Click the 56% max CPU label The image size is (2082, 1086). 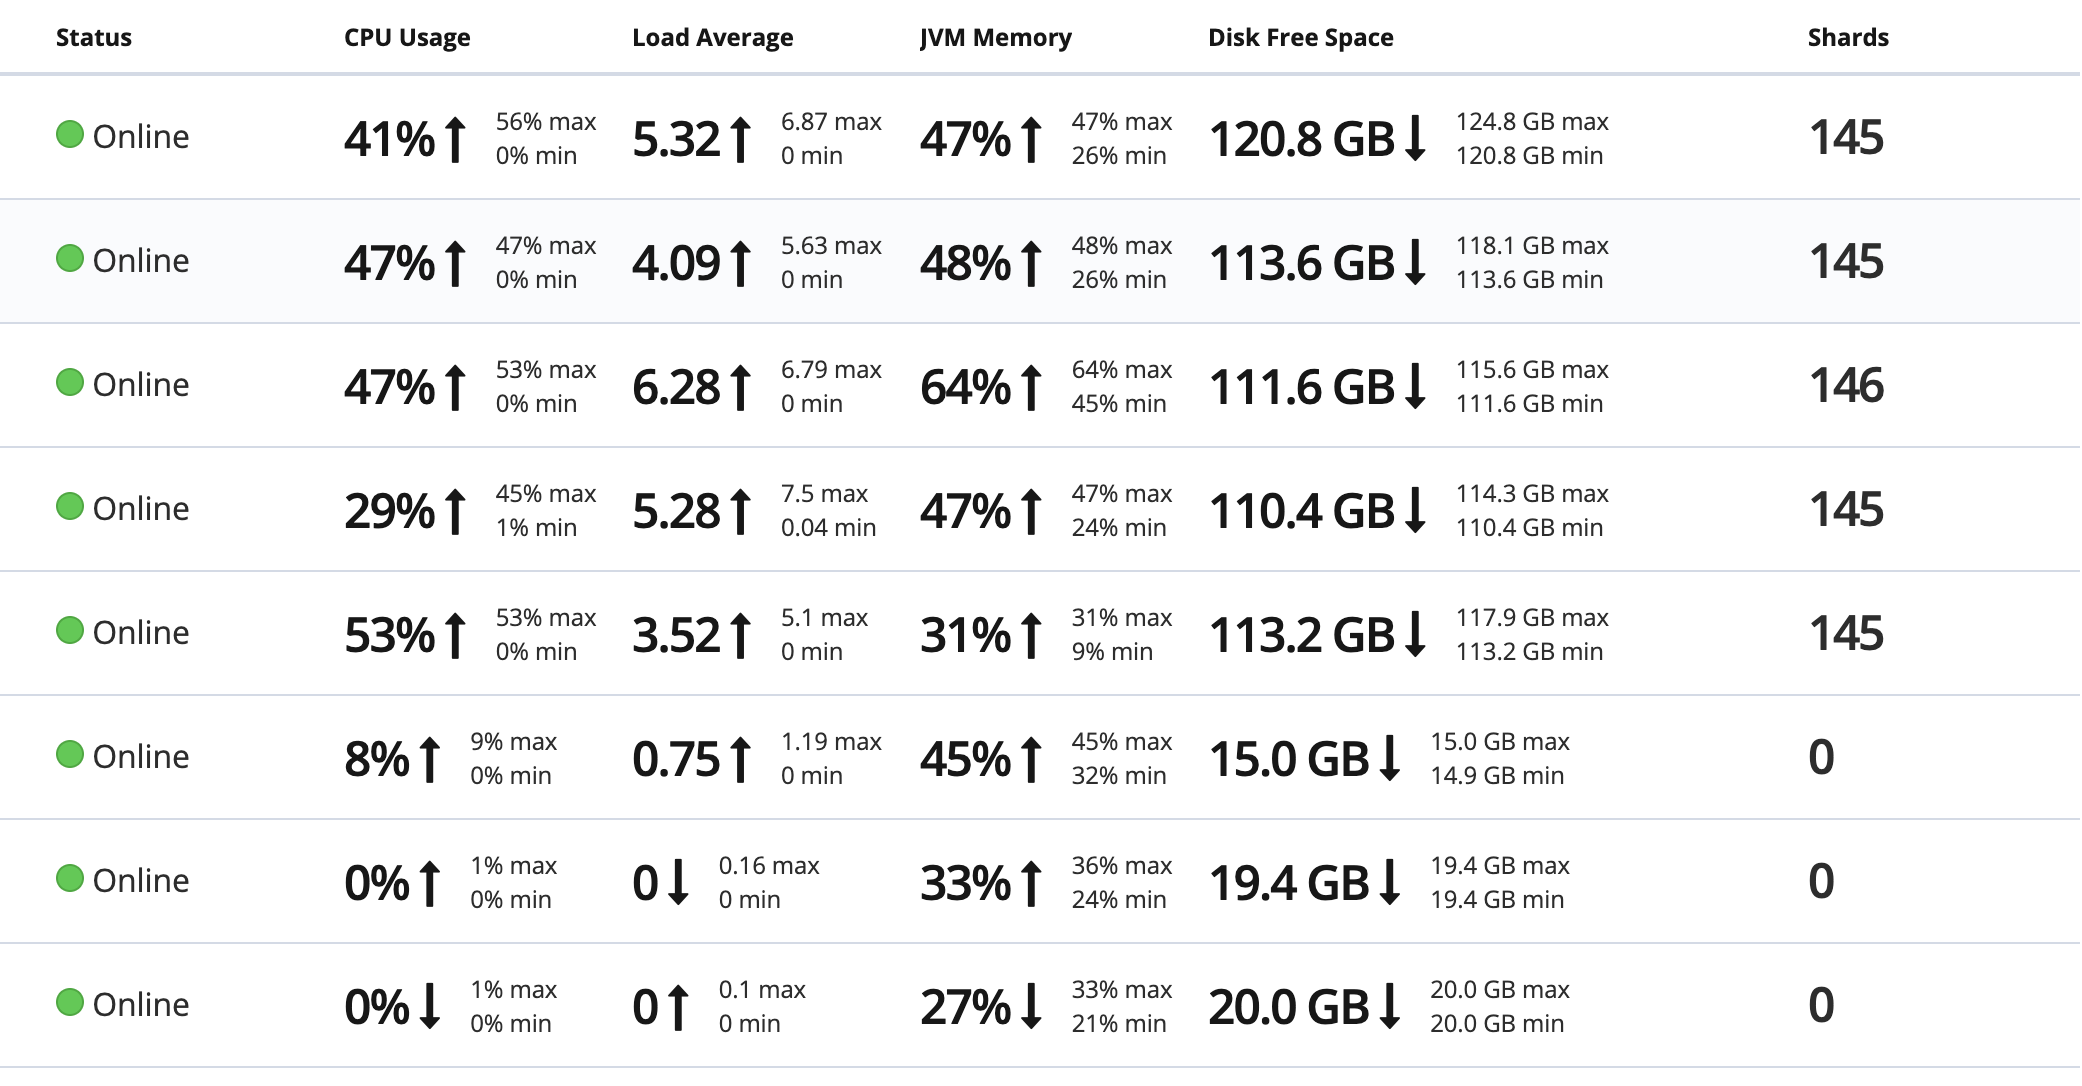(x=546, y=121)
